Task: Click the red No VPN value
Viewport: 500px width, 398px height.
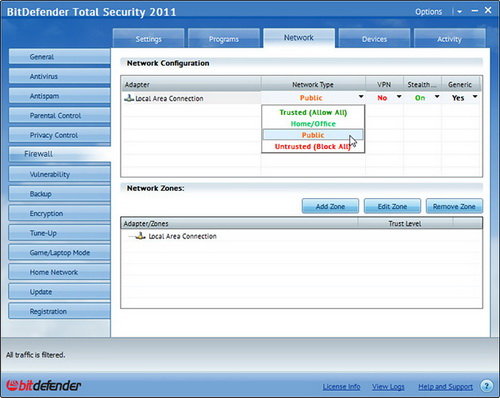Action: (382, 98)
